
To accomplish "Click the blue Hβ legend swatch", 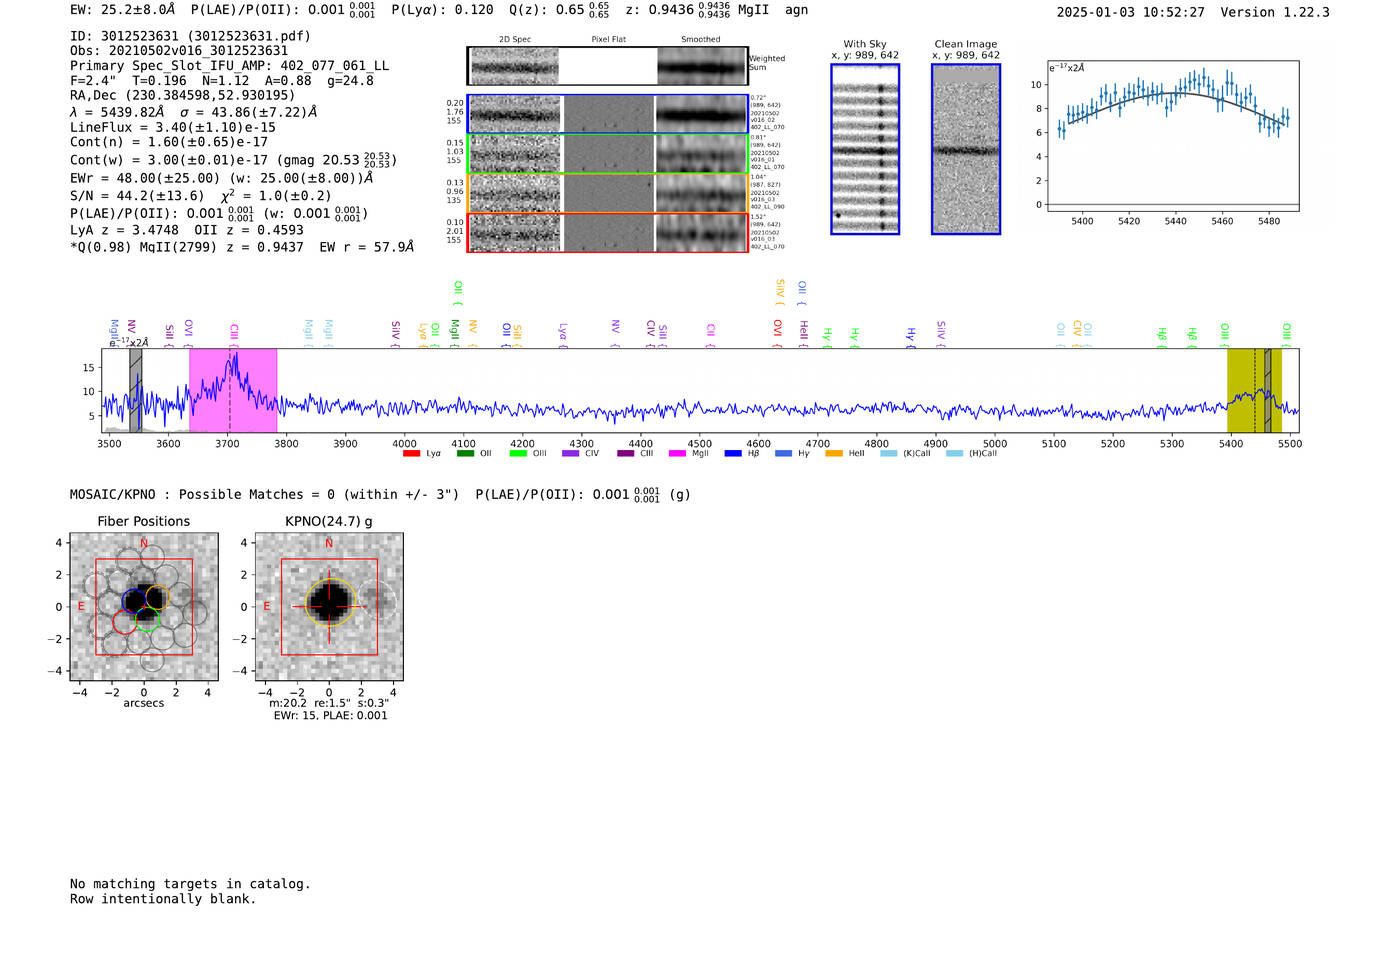I will pos(733,454).
